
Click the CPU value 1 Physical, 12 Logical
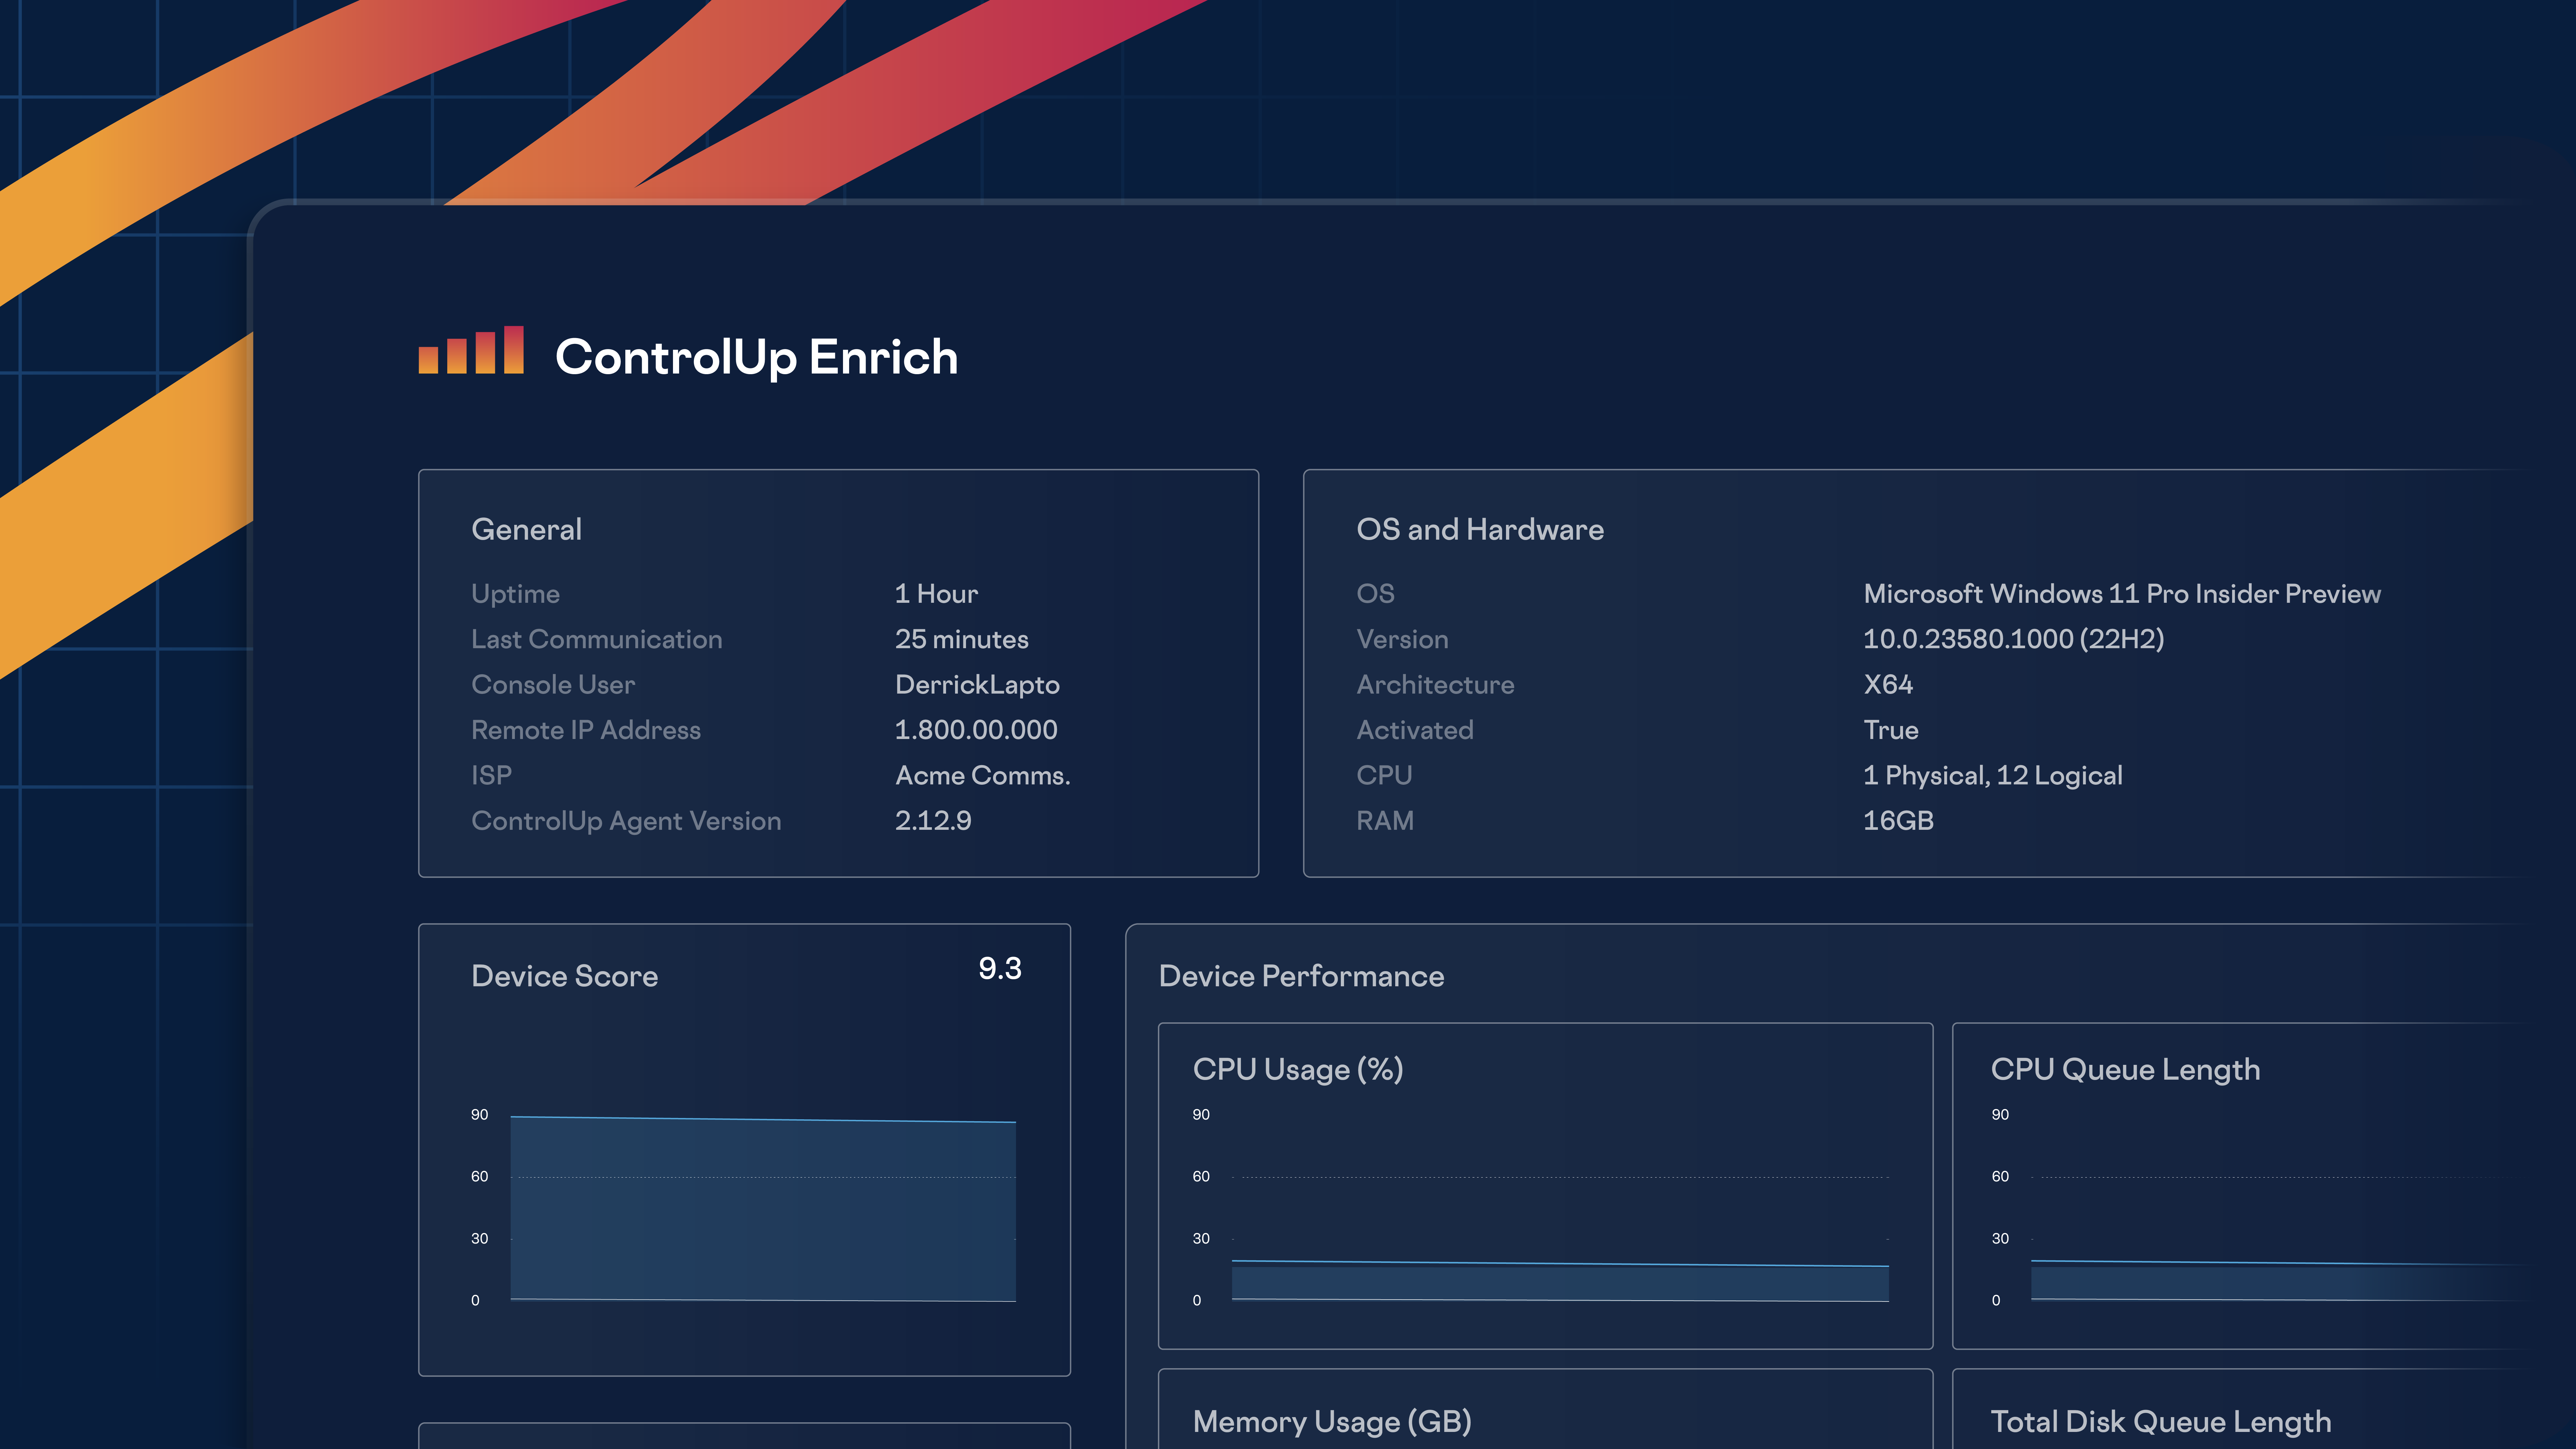point(1992,775)
